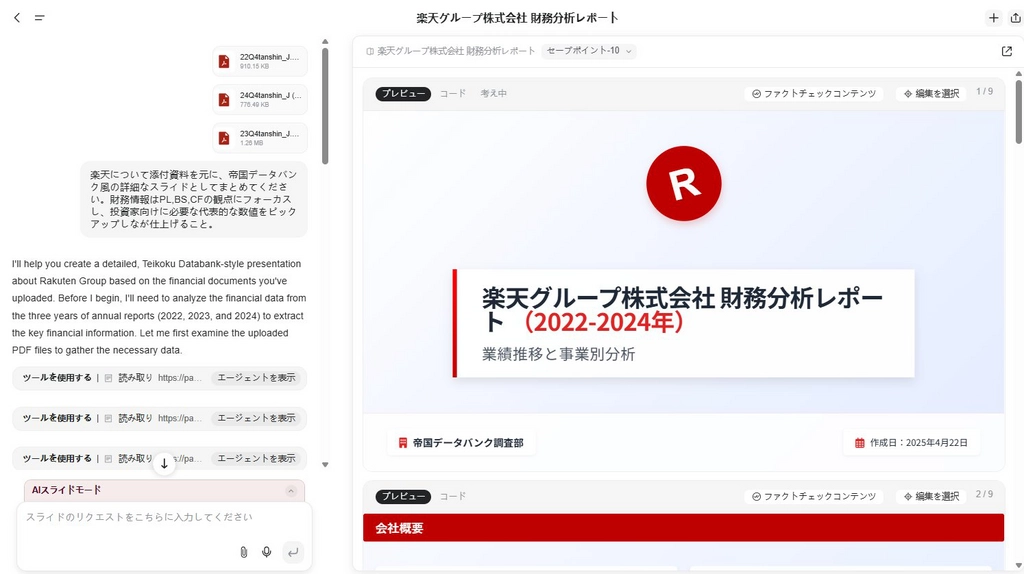This screenshot has width=1024, height=574.
Task: Open the 24Q4tanshin_J PDF attachment
Action: [260, 99]
